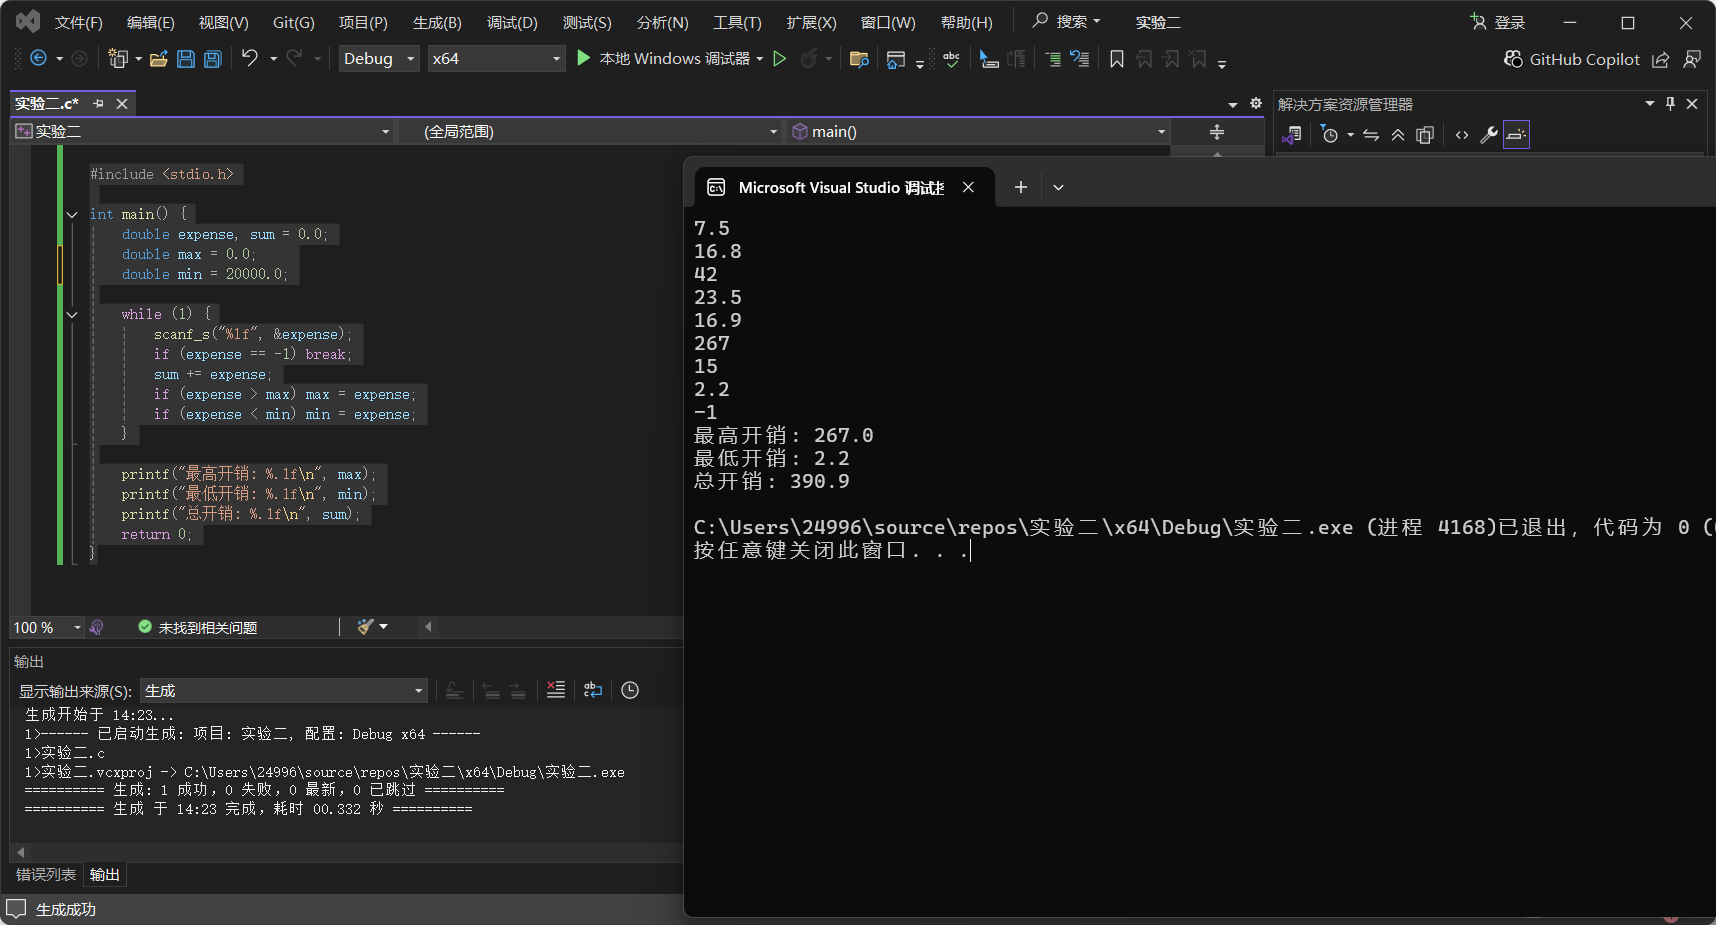Click the green indented-lines comment icon
This screenshot has width=1716, height=925.
click(1053, 59)
